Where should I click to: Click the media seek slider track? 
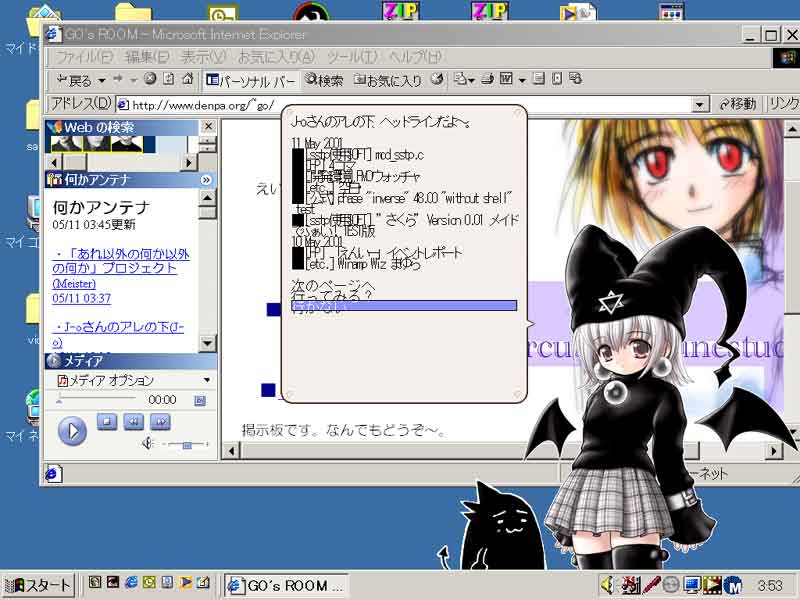click(96, 398)
